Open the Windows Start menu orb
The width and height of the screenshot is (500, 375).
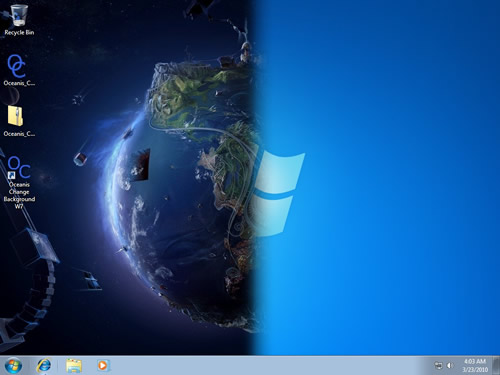coord(13,366)
